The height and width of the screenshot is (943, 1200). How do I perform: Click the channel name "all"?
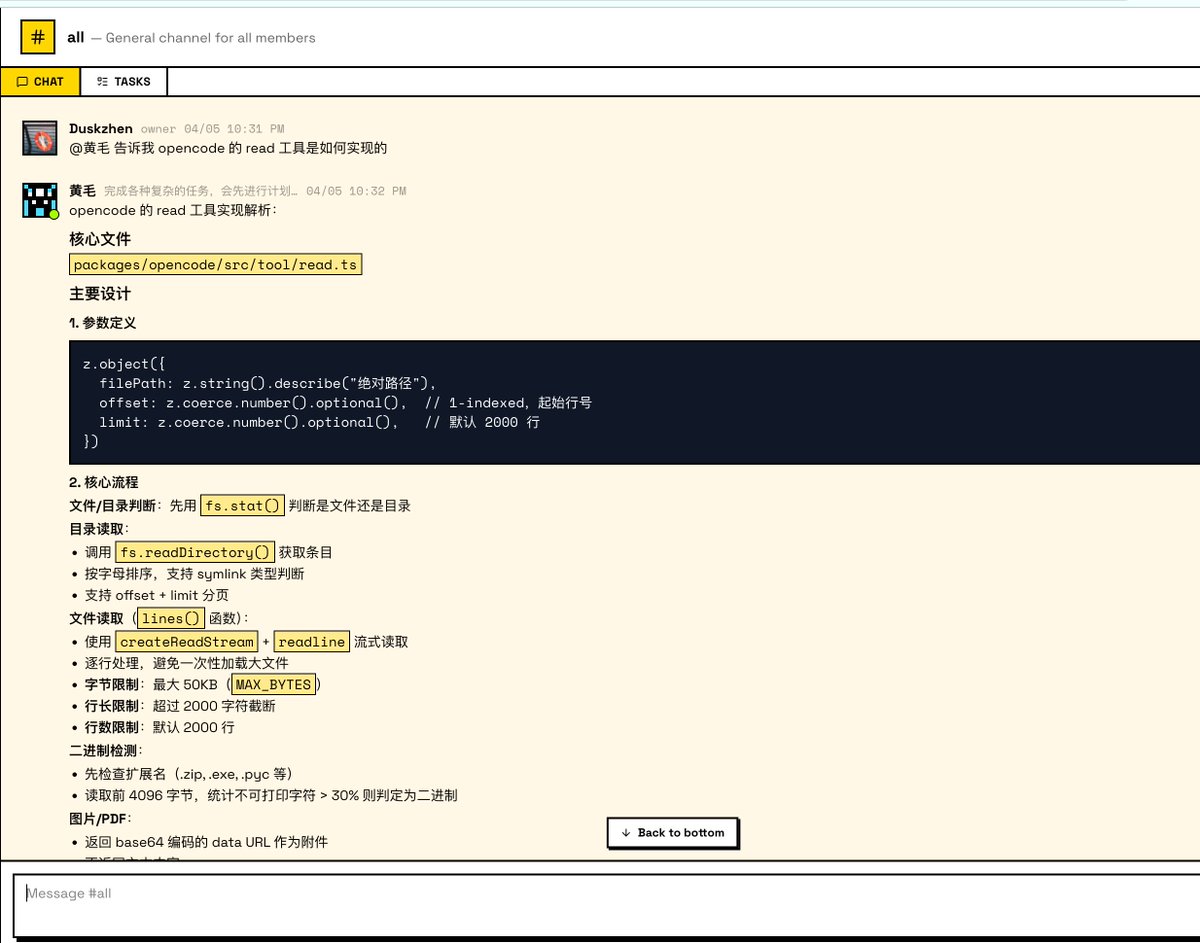tap(76, 38)
